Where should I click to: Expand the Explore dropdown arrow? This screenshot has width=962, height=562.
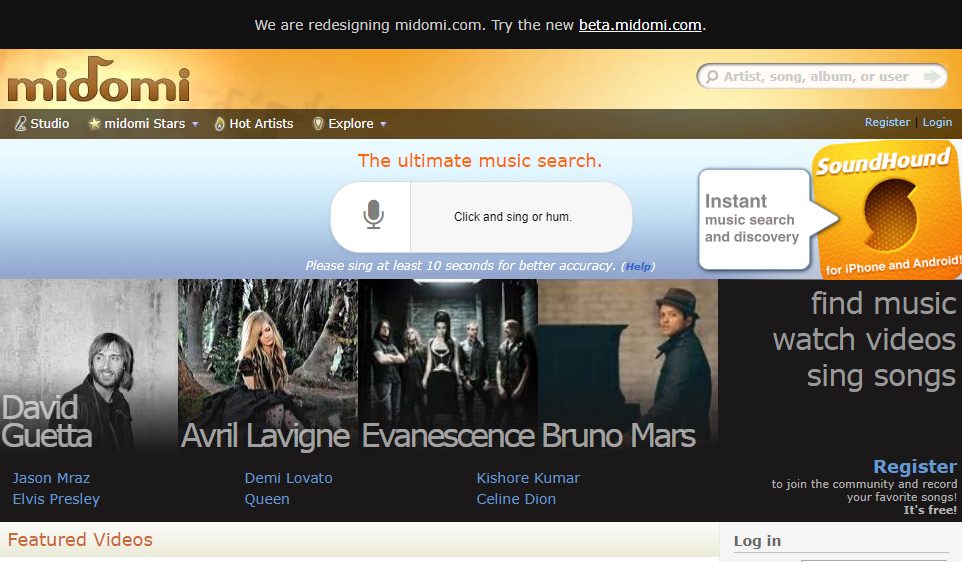(x=383, y=124)
